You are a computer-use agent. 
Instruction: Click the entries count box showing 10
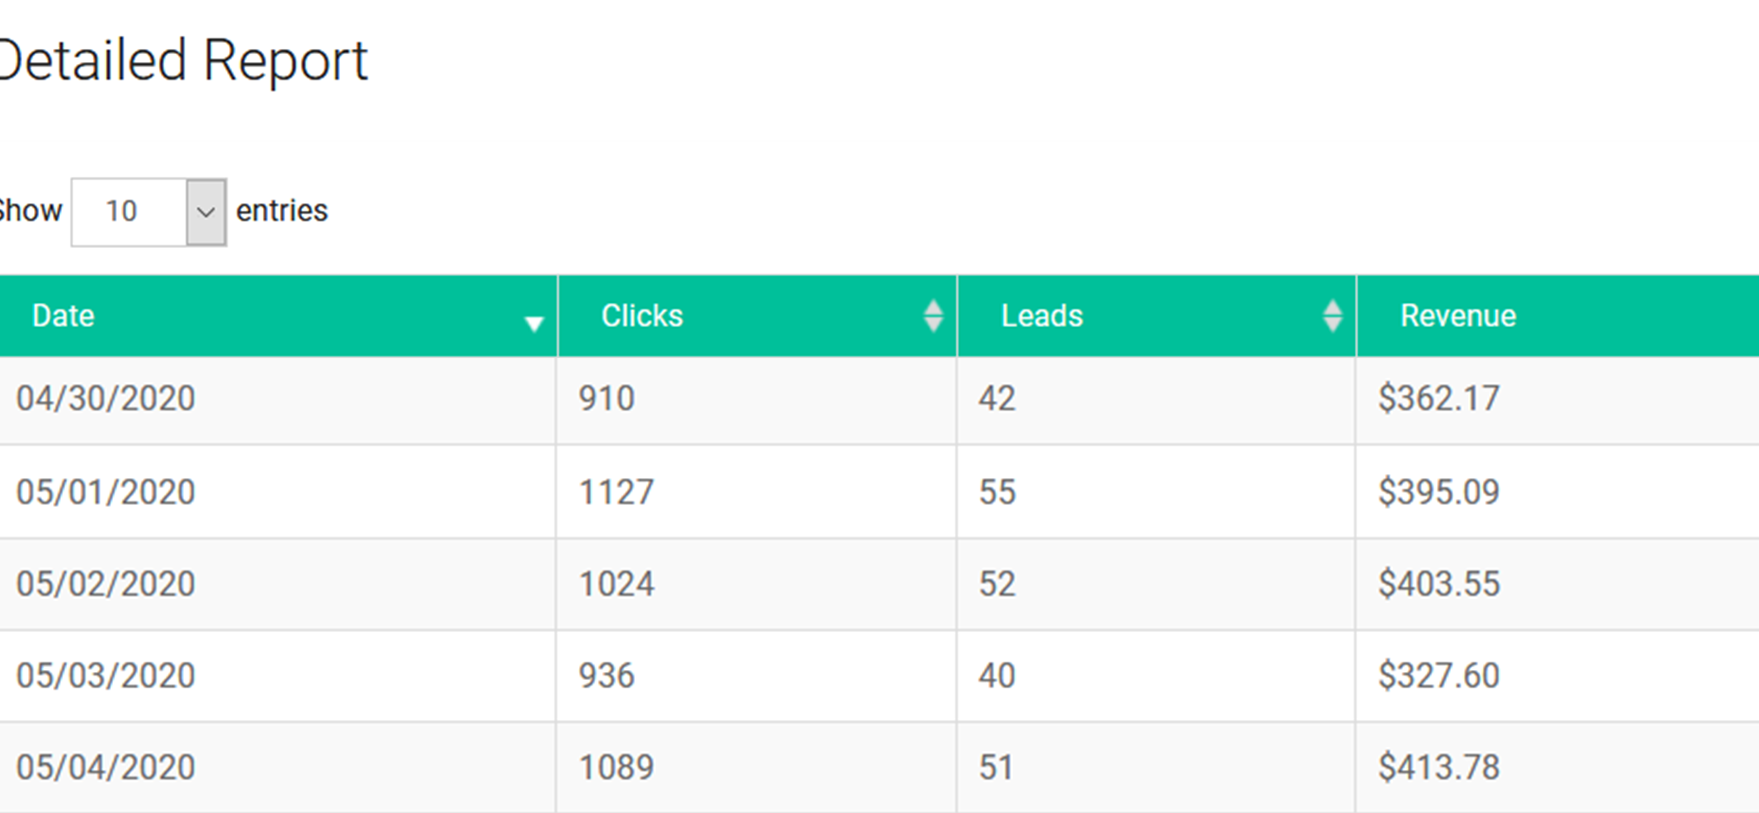tap(128, 212)
